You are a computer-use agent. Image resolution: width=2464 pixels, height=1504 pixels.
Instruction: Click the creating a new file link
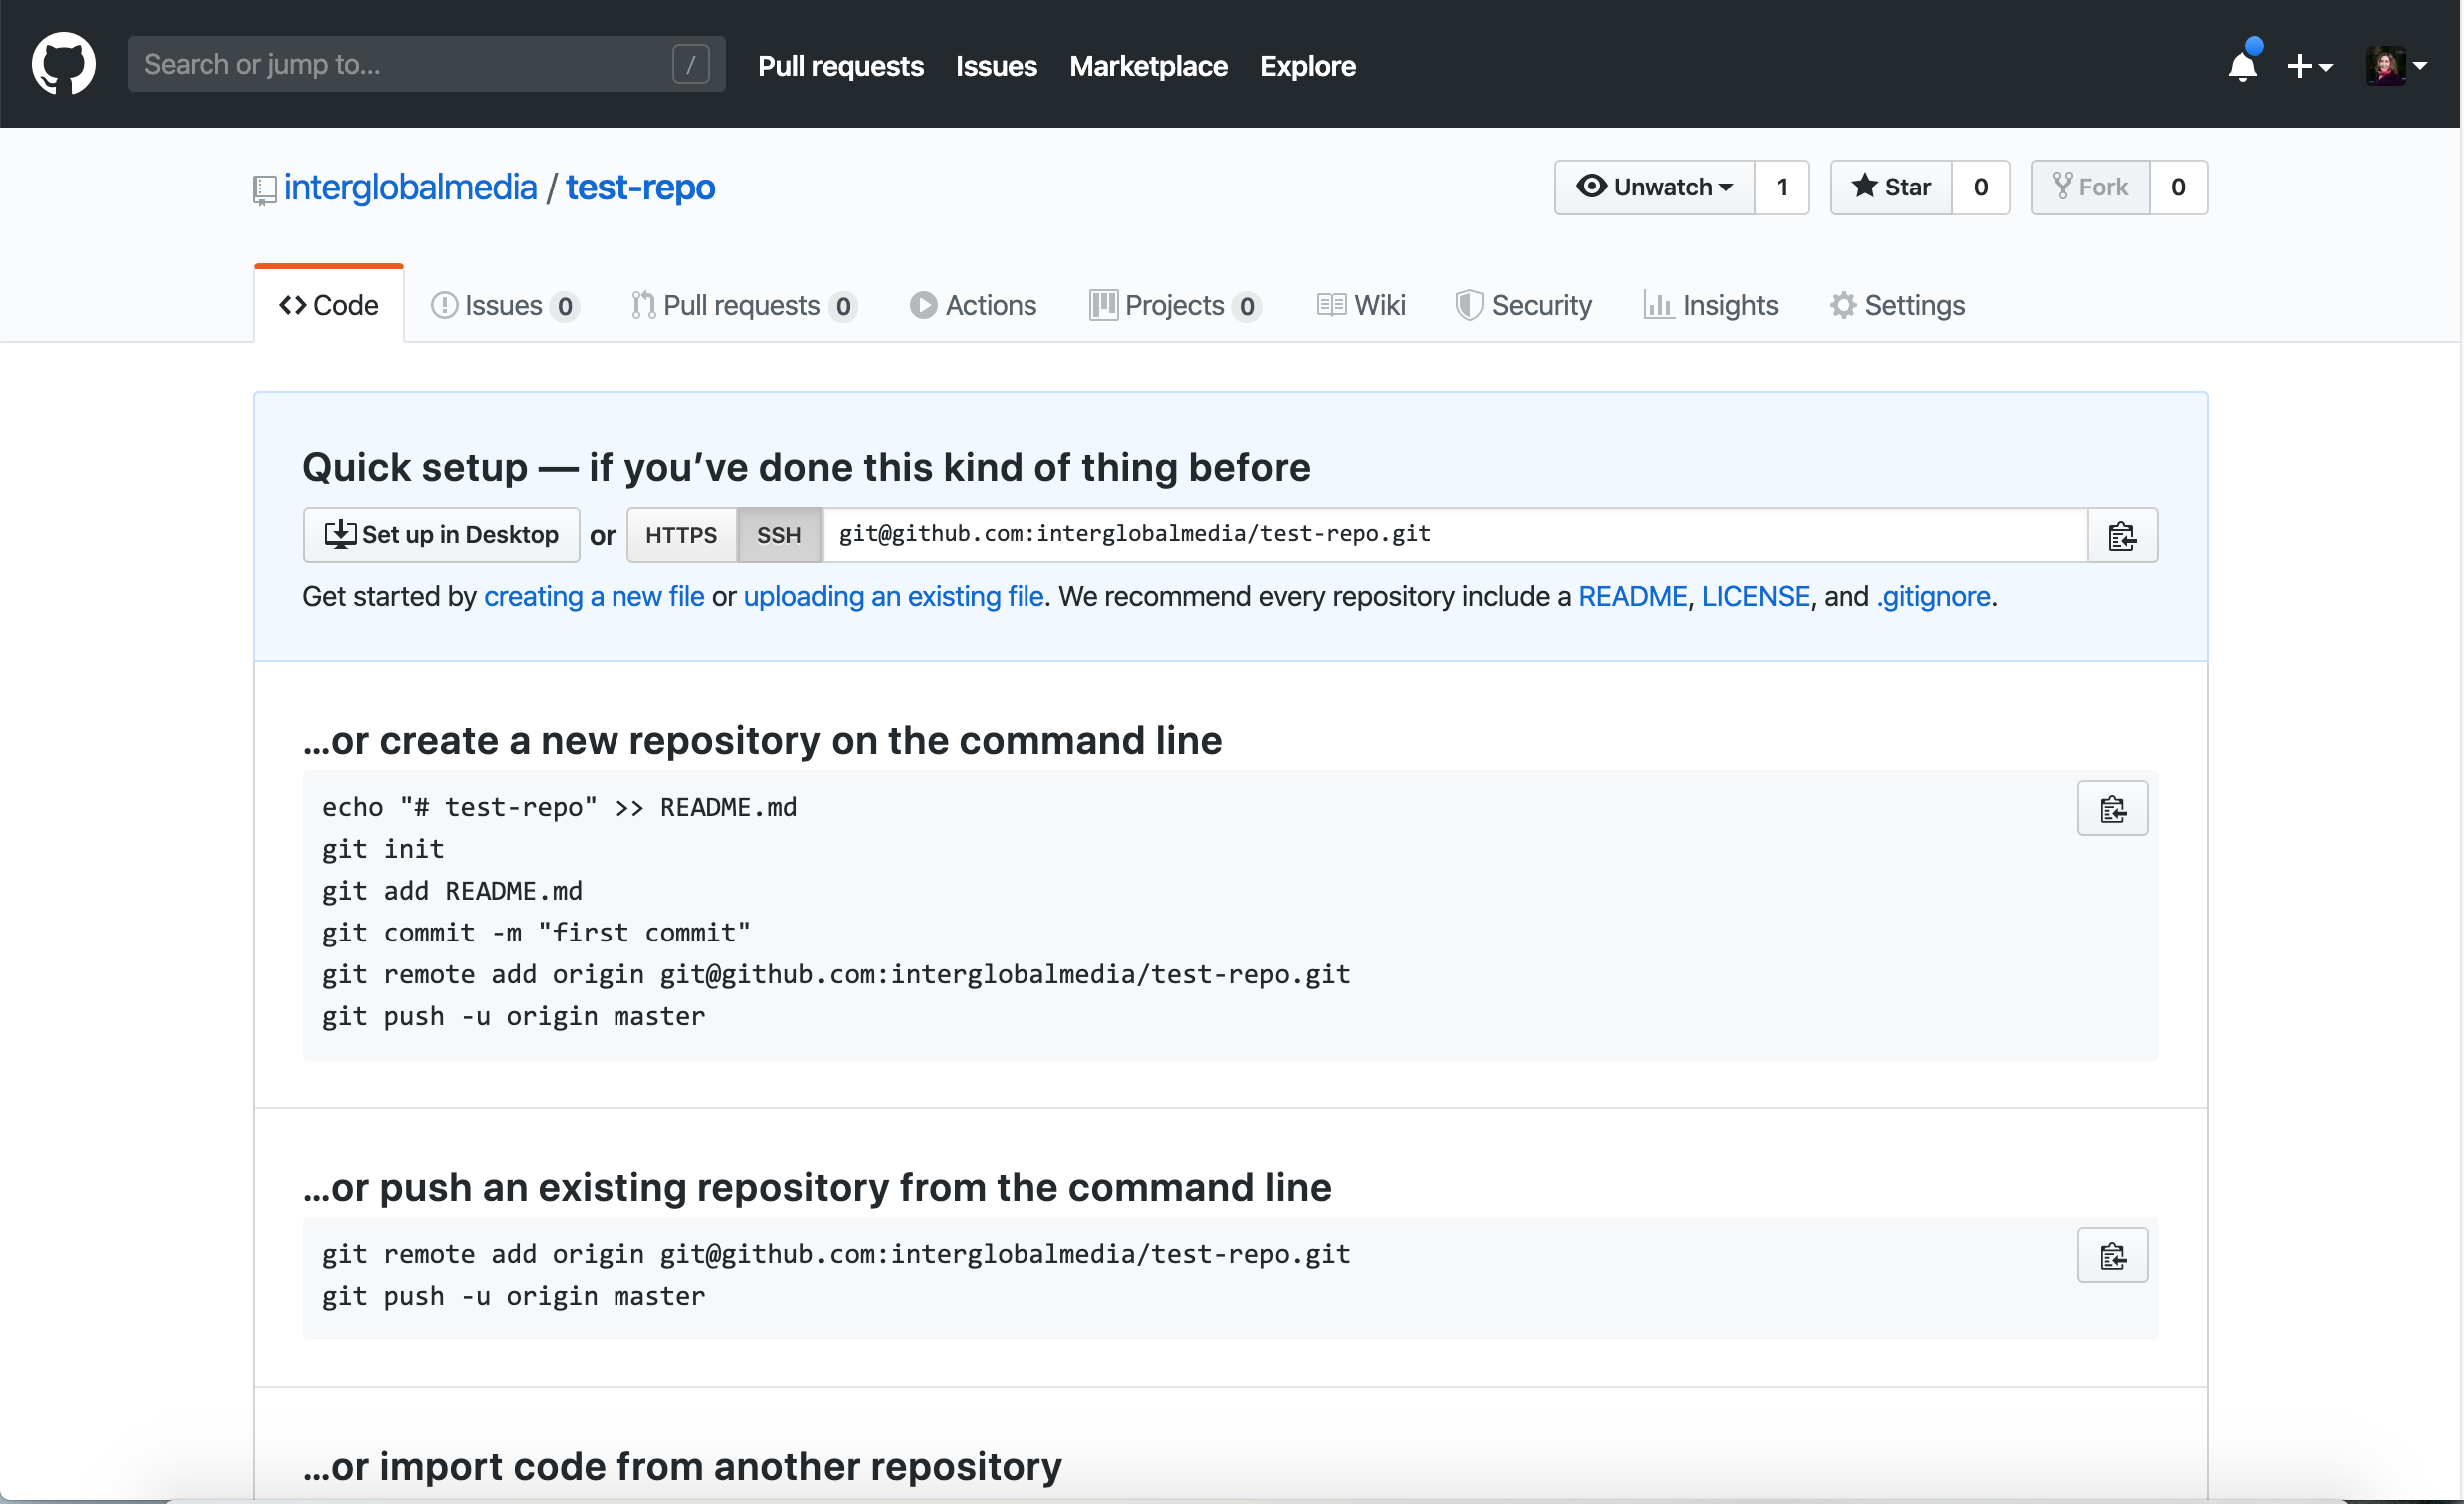[594, 597]
